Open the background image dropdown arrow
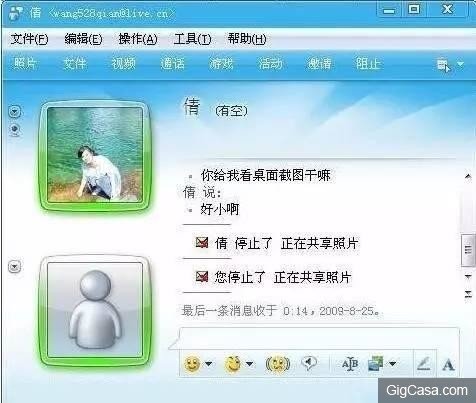Screen dimensions: 476x403 pyautogui.click(x=393, y=364)
